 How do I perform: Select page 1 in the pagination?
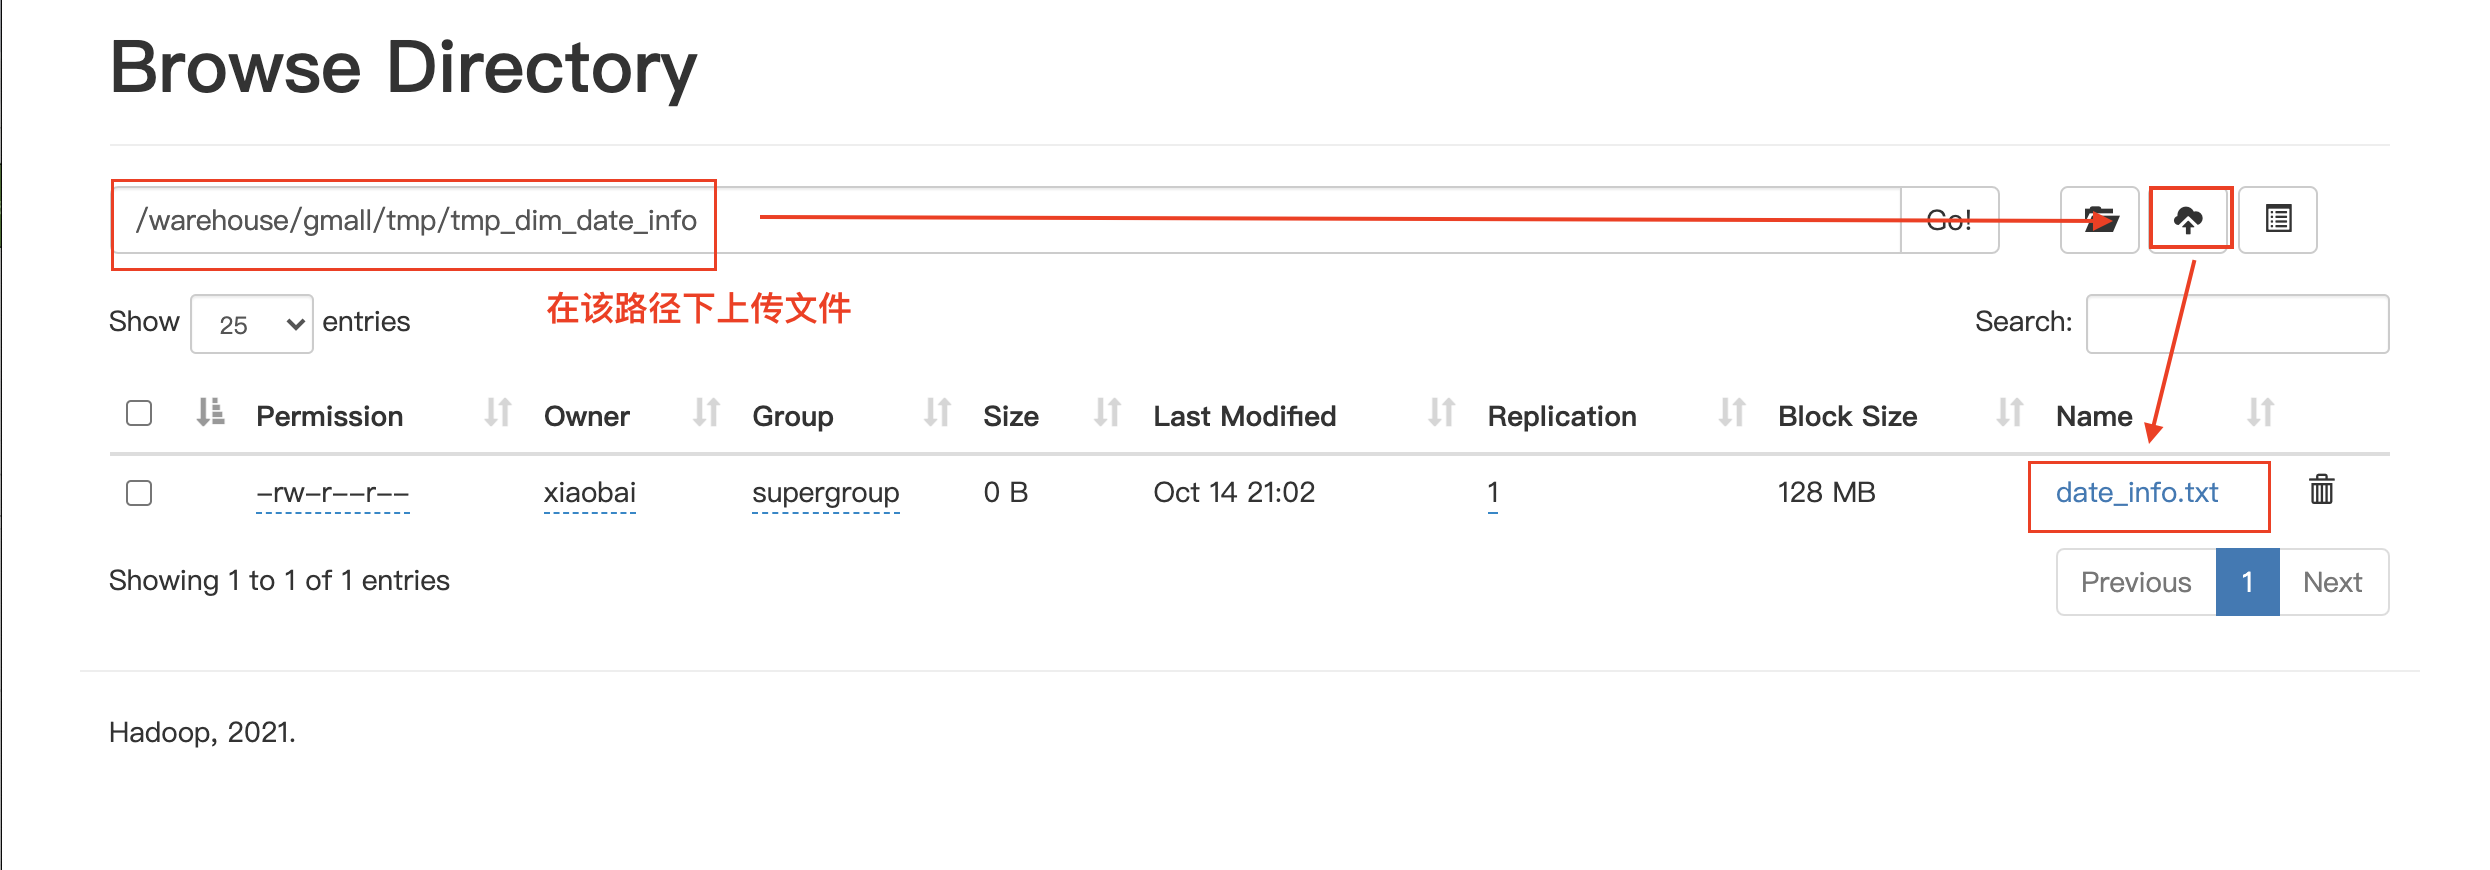[2247, 582]
